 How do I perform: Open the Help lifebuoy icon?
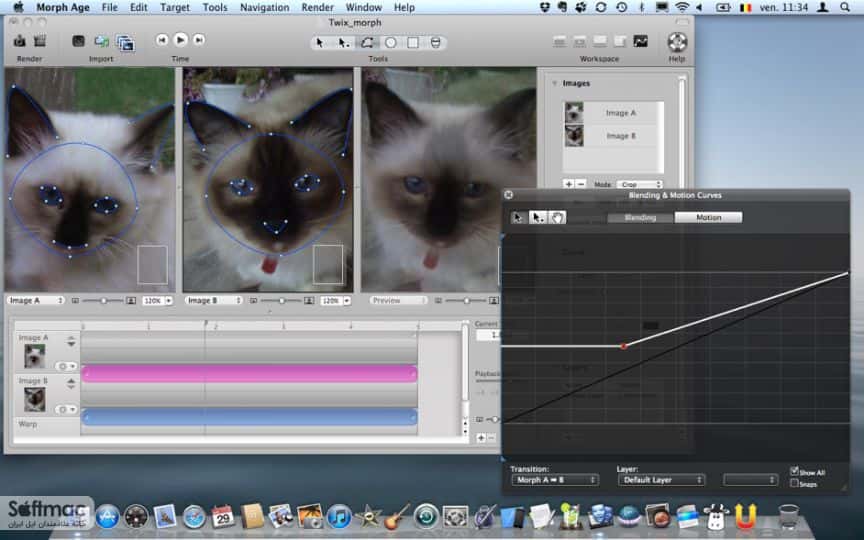(x=677, y=42)
